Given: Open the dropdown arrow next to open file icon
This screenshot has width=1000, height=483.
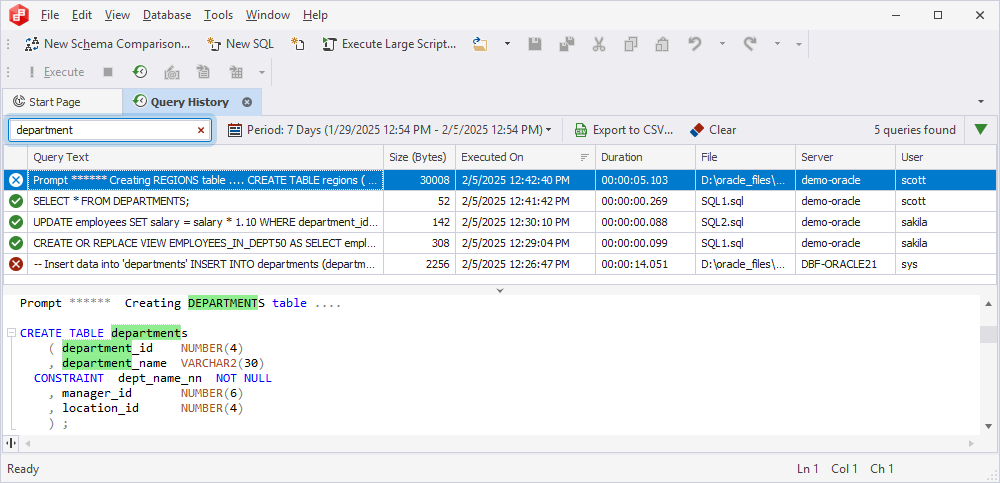Looking at the screenshot, I should (508, 44).
